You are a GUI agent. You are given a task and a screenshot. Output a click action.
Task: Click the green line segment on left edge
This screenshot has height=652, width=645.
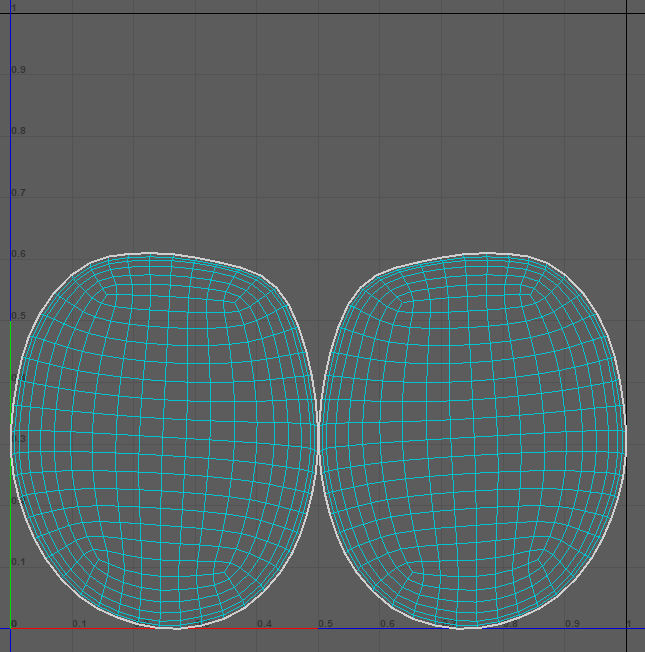(x=11, y=560)
